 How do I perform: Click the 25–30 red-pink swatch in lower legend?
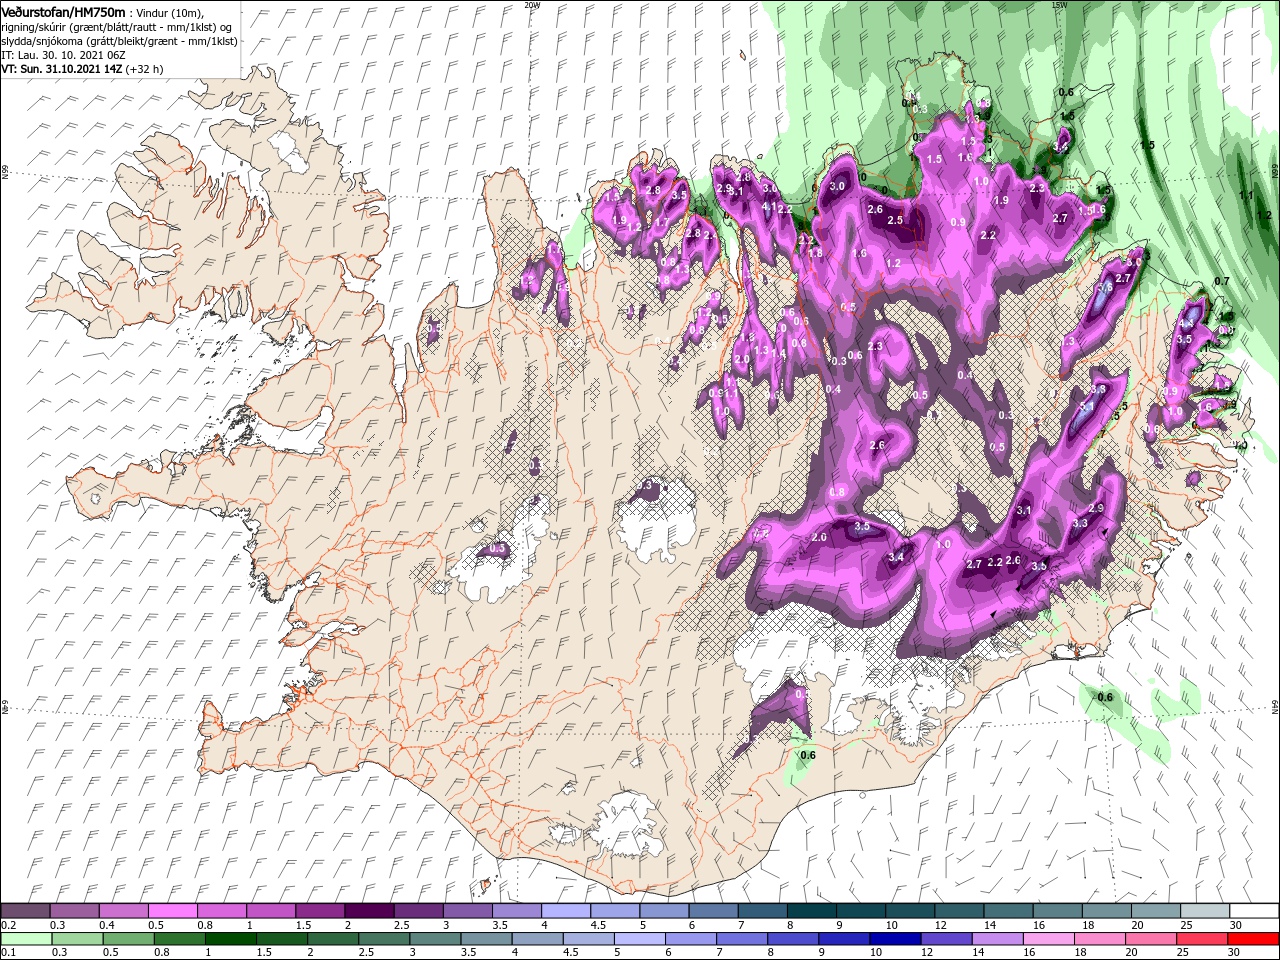click(x=1202, y=939)
